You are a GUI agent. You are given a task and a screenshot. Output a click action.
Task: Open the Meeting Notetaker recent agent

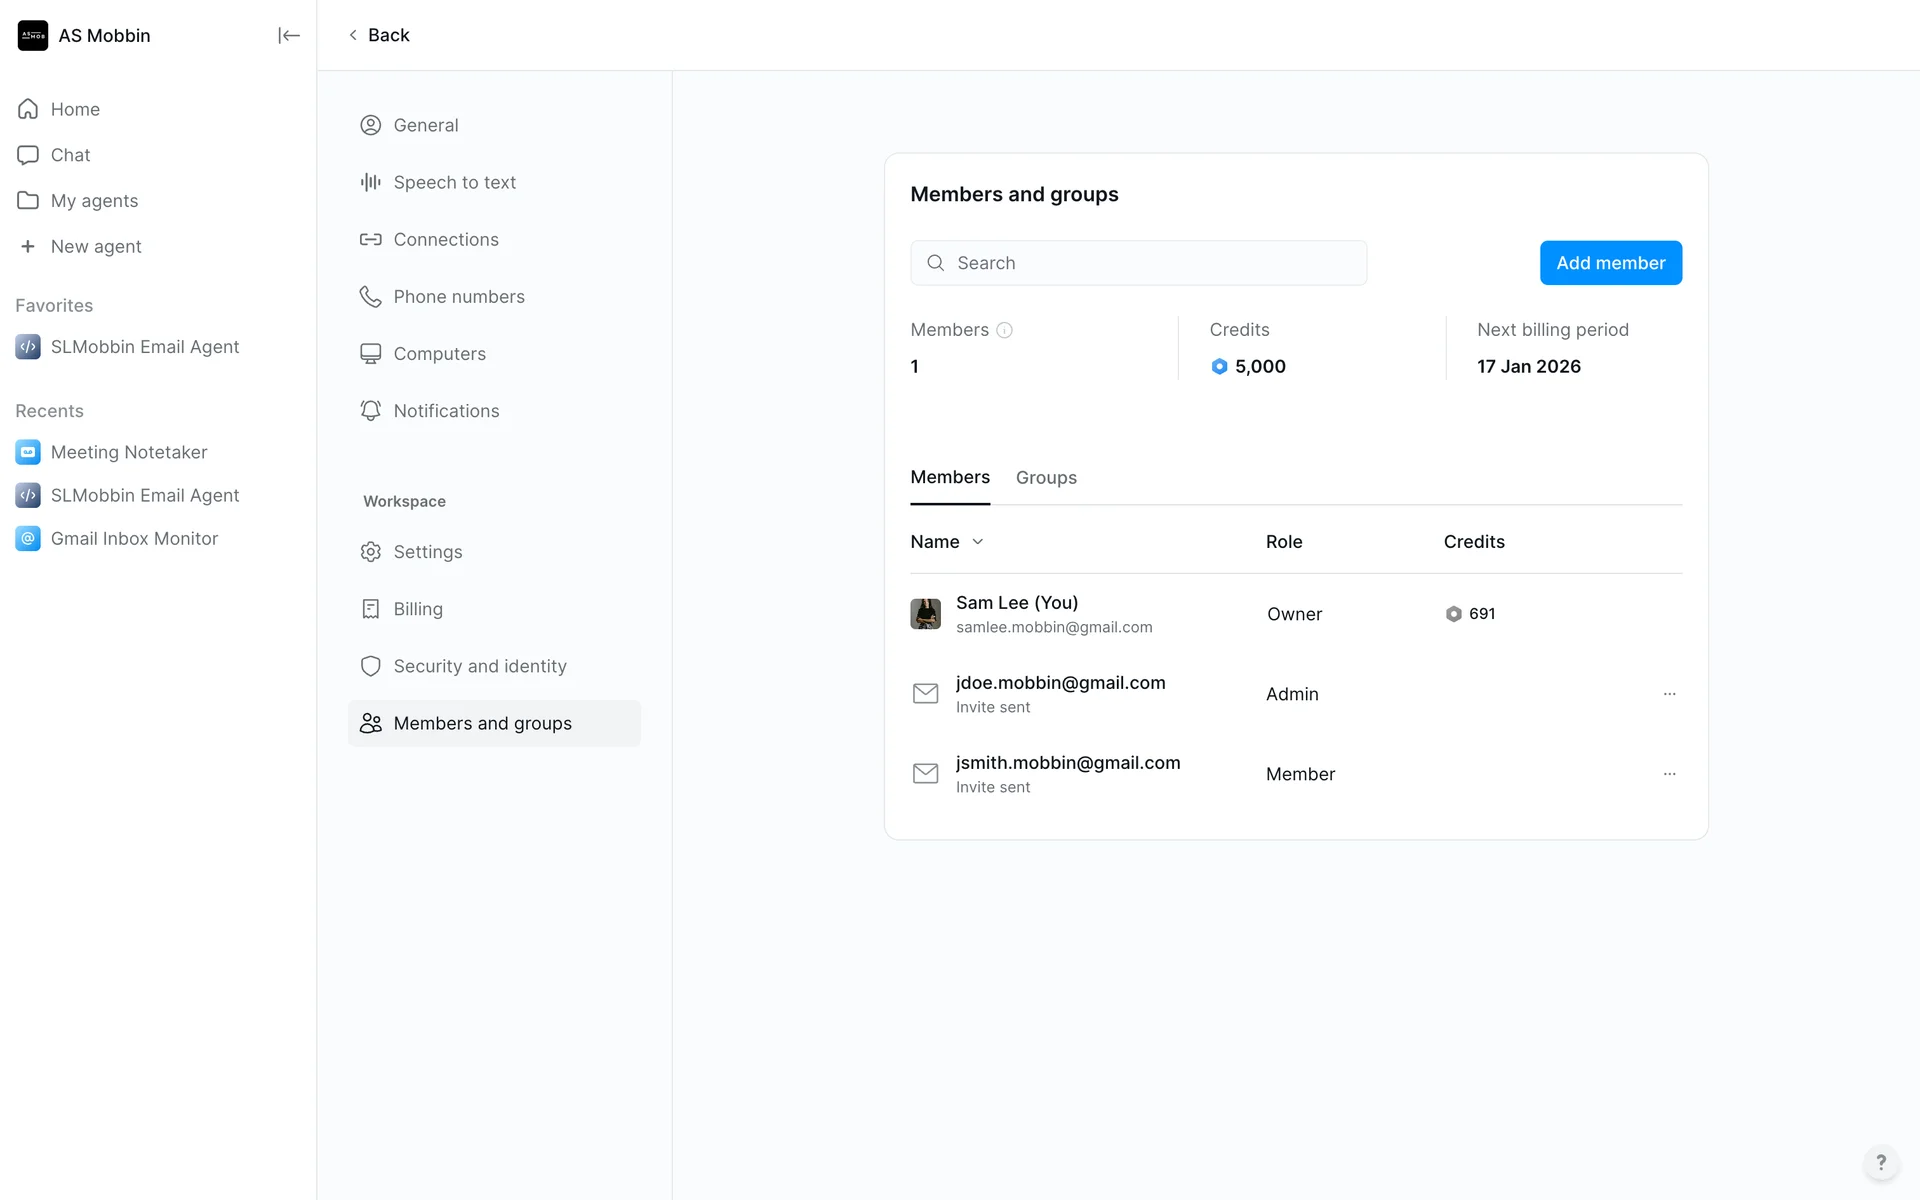click(129, 452)
